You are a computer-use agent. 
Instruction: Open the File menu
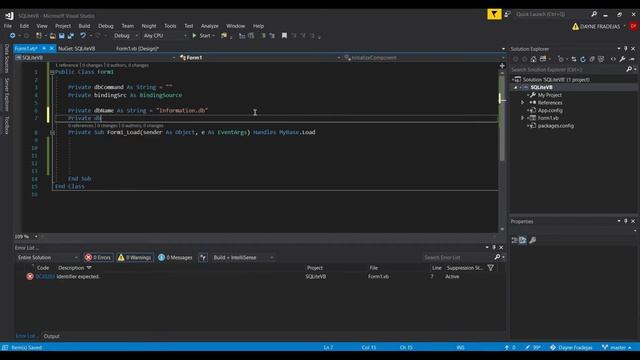pos(8,26)
